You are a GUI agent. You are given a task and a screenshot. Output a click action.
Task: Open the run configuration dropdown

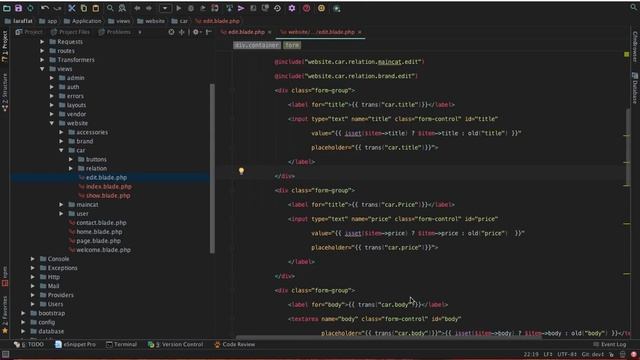click(x=165, y=8)
